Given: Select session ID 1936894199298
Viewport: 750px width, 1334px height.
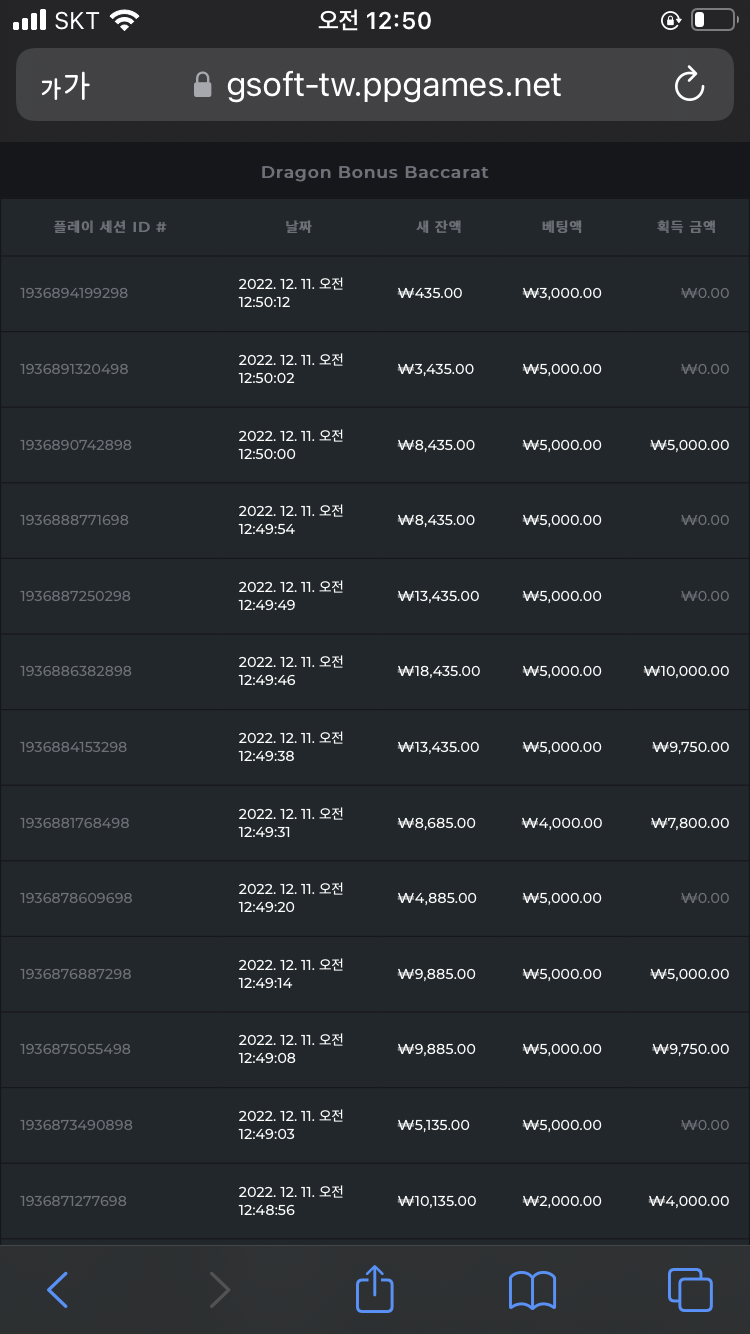Looking at the screenshot, I should (x=74, y=293).
